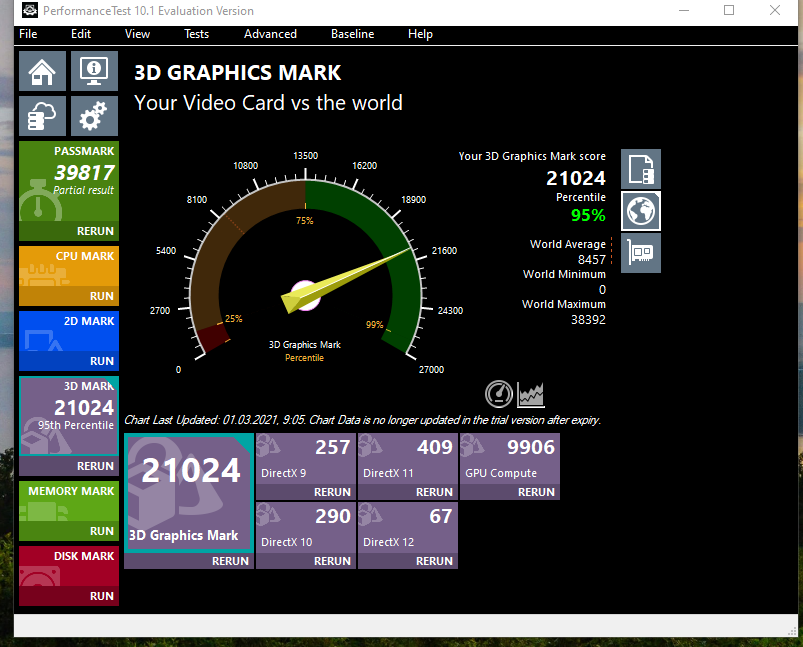Click the 95% percentile value
Screen dimensions: 803x647
pos(588,215)
